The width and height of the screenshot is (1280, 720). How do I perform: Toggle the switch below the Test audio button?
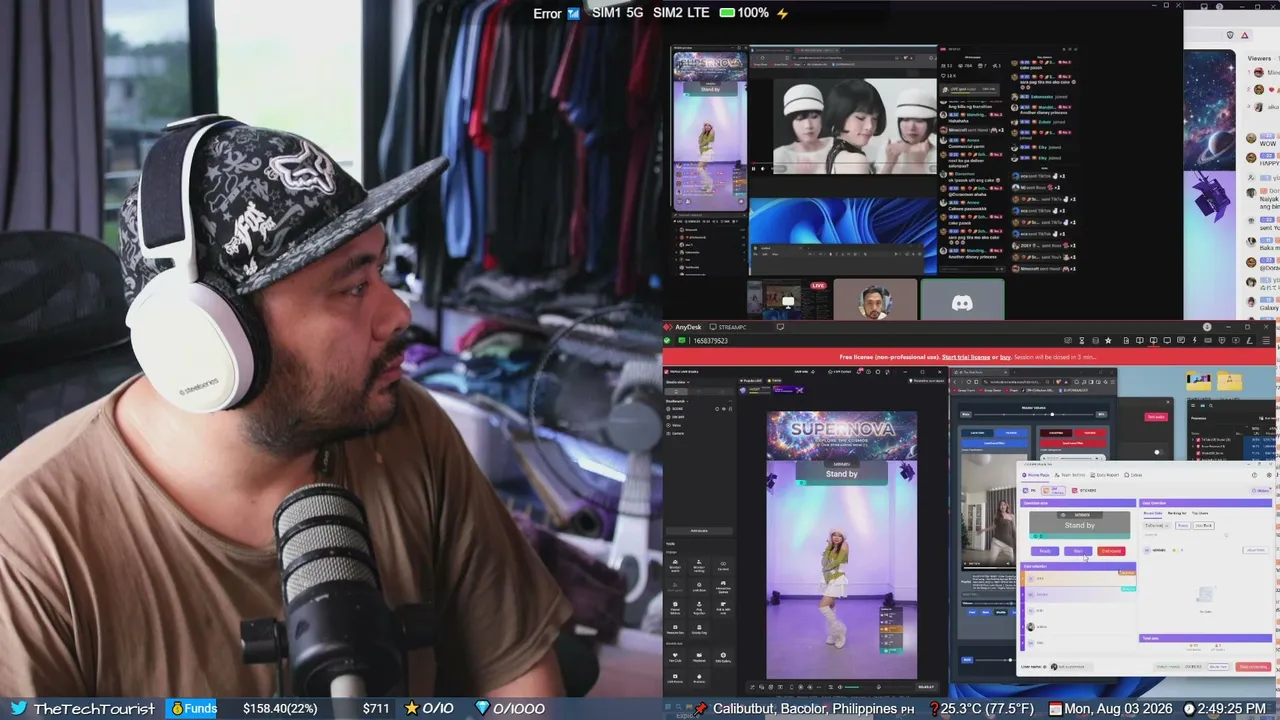(1157, 451)
